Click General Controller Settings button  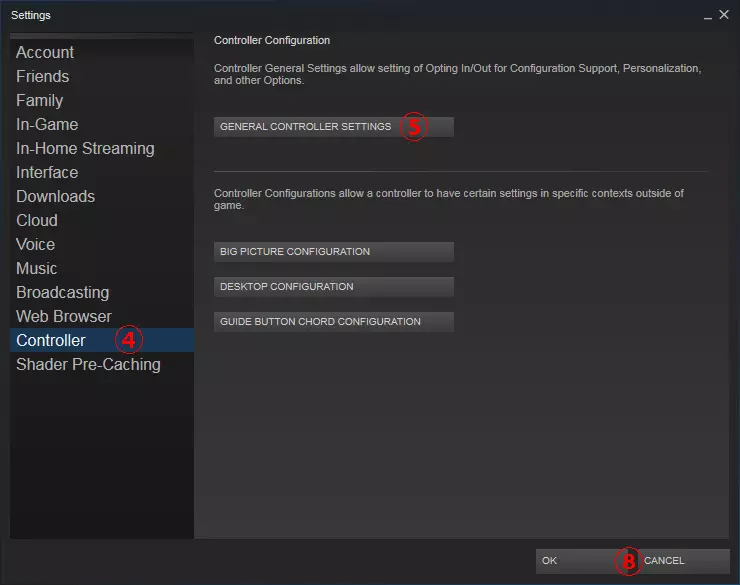[334, 127]
